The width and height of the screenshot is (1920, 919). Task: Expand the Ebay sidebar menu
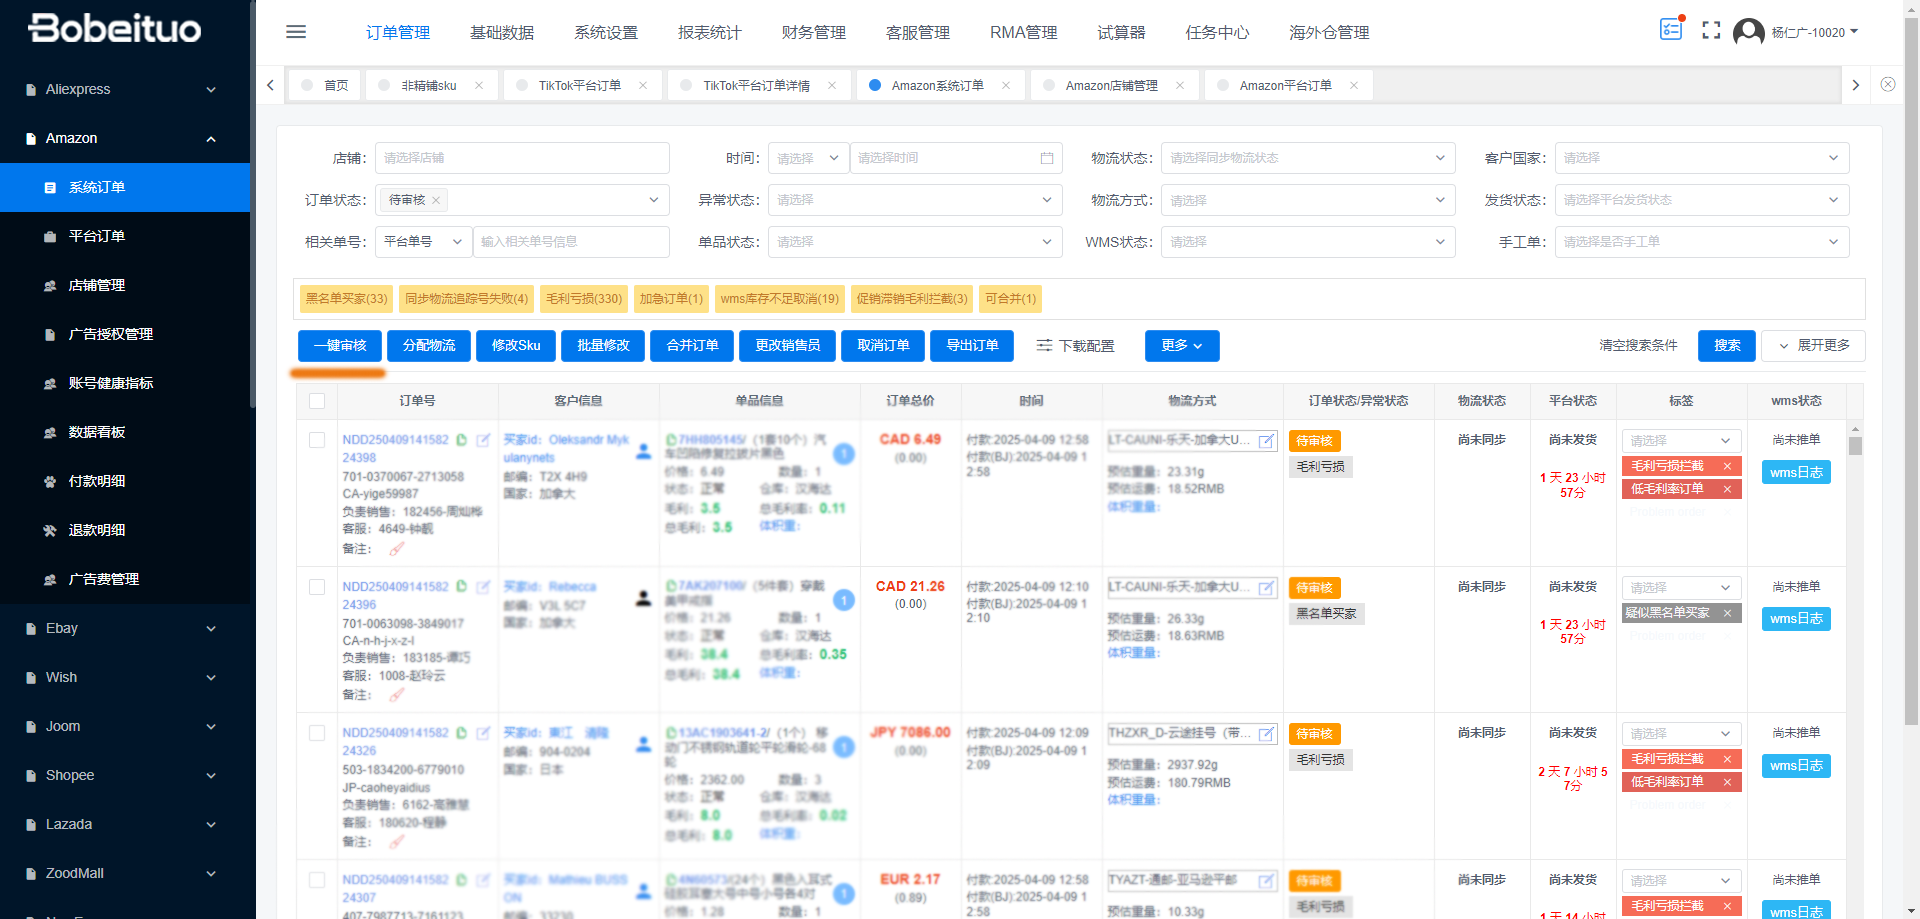[x=125, y=628]
